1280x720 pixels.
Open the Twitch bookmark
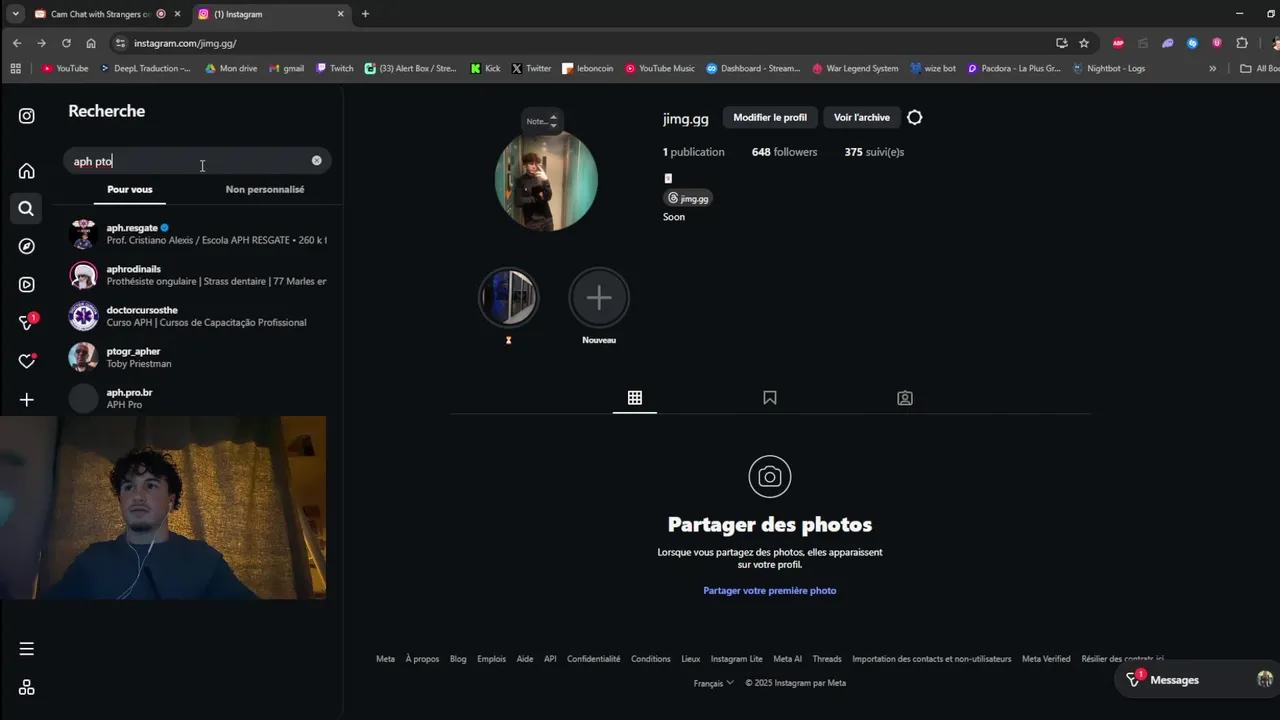point(335,69)
